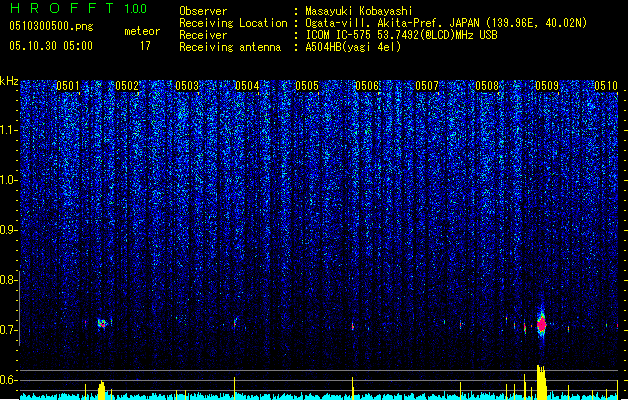Click the tall yellow power peak near 0509
Screen dimensions: 629x400
click(542, 382)
